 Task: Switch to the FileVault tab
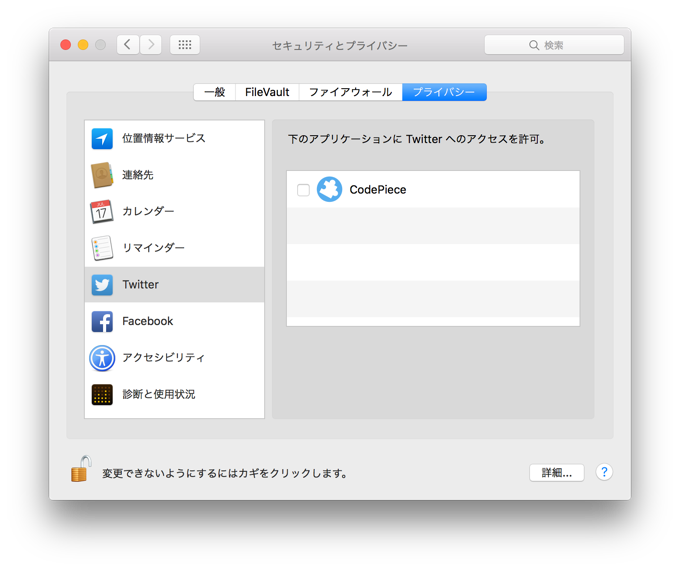267,92
